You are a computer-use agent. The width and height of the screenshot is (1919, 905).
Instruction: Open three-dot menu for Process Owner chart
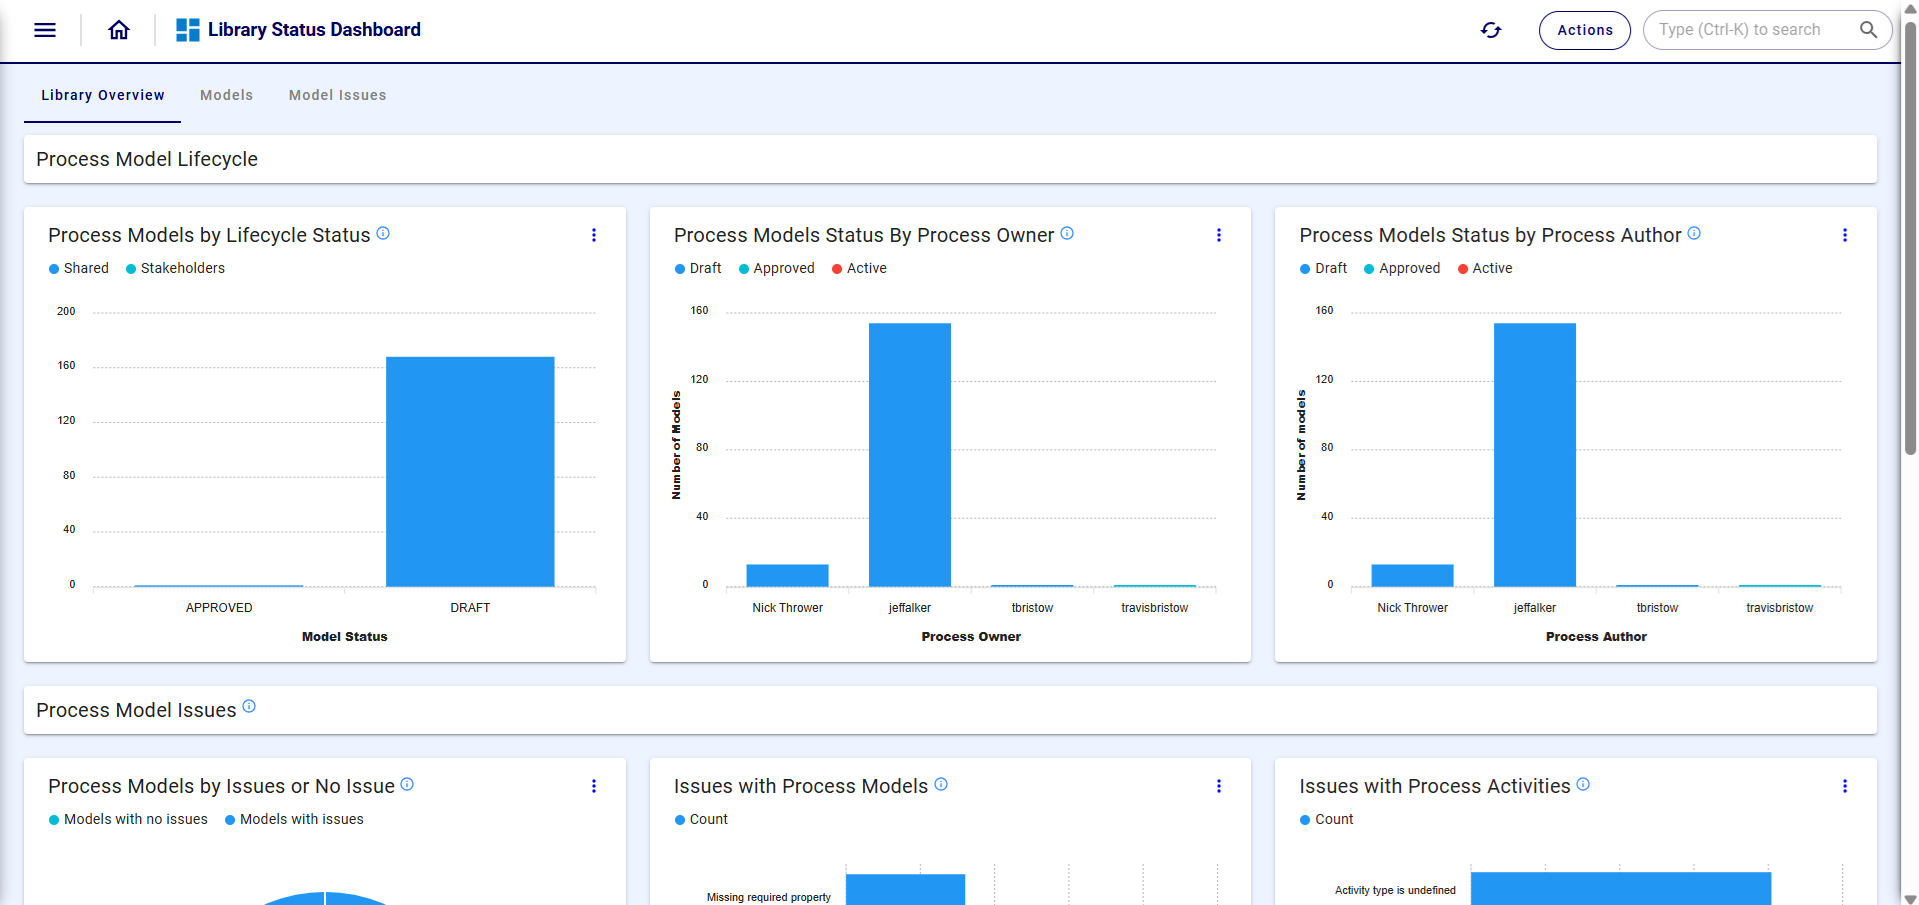[x=1219, y=235]
